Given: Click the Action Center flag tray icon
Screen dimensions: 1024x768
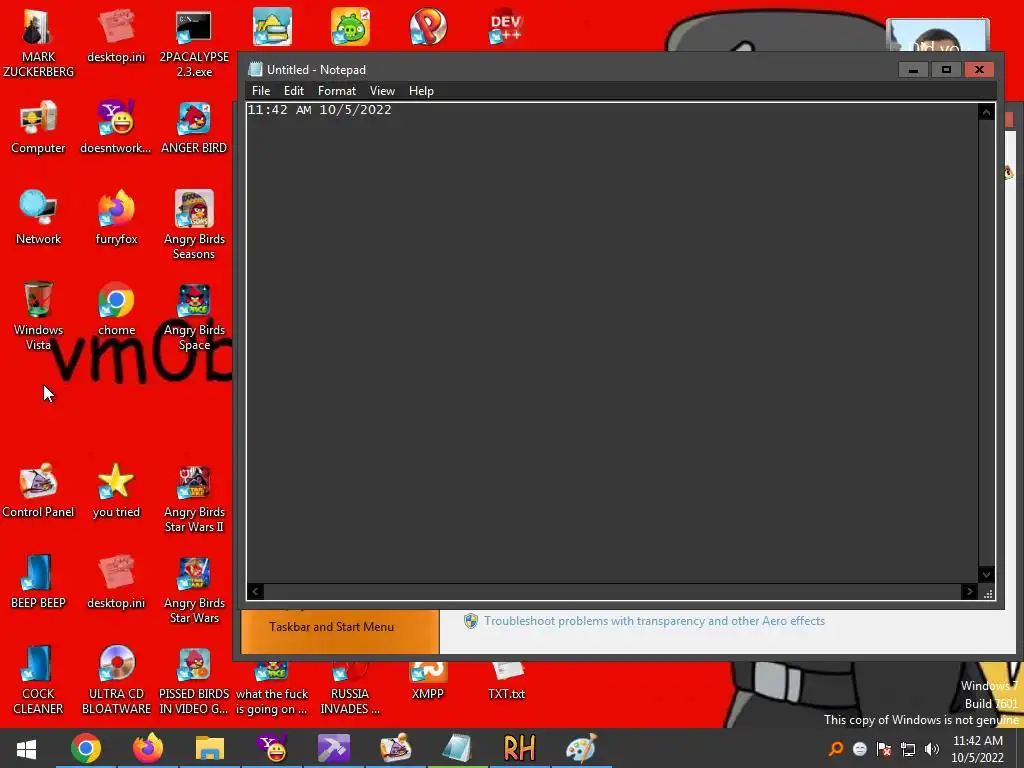Looking at the screenshot, I should 884,749.
